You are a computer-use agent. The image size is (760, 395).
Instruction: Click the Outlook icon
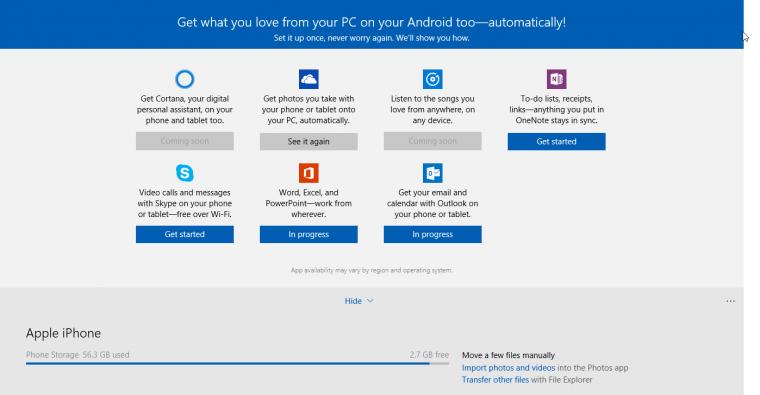coord(432,173)
